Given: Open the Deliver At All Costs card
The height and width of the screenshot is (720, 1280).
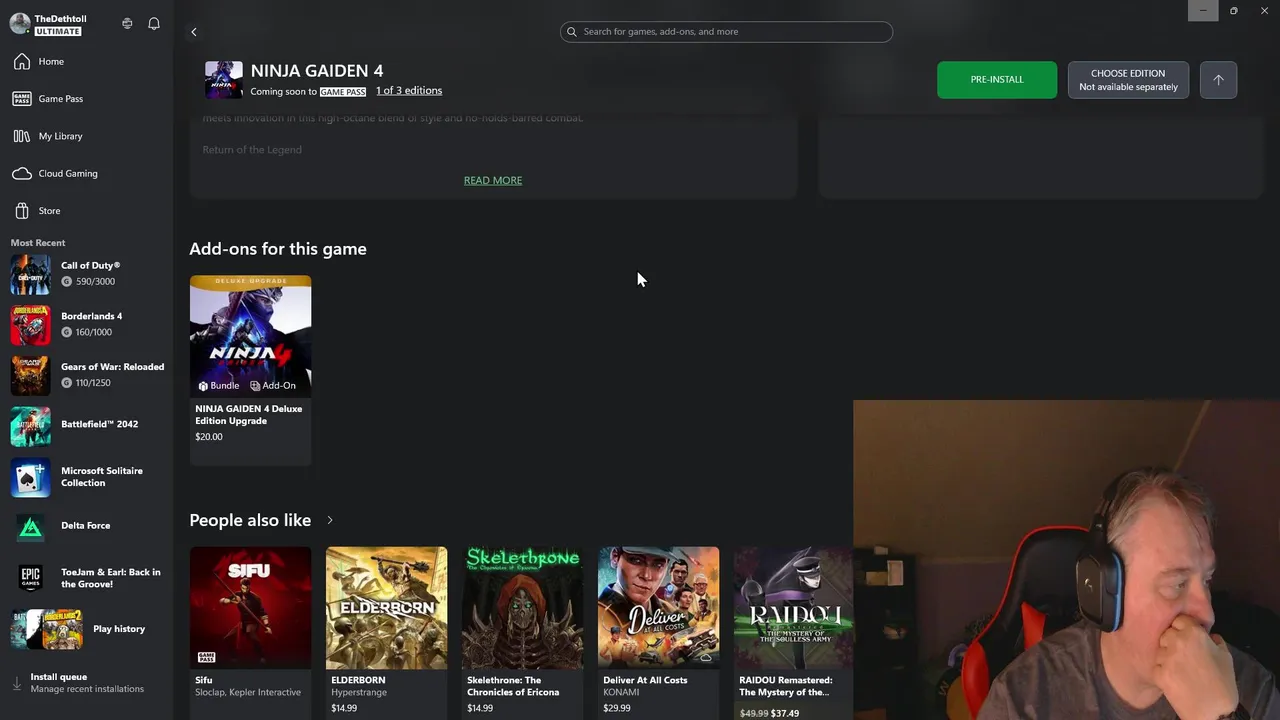Looking at the screenshot, I should tap(658, 632).
